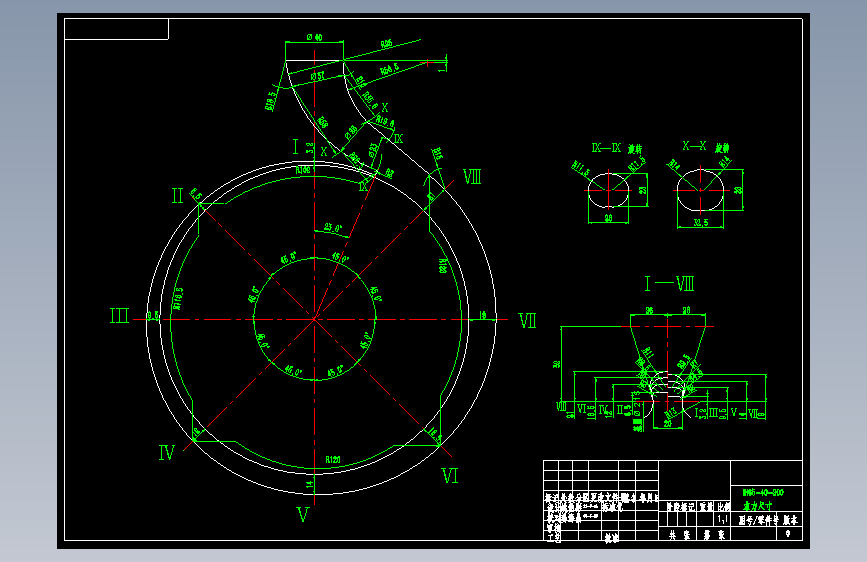Select the 23.0° angle dimension
Viewport: 867px width, 562px height.
coord(333,227)
